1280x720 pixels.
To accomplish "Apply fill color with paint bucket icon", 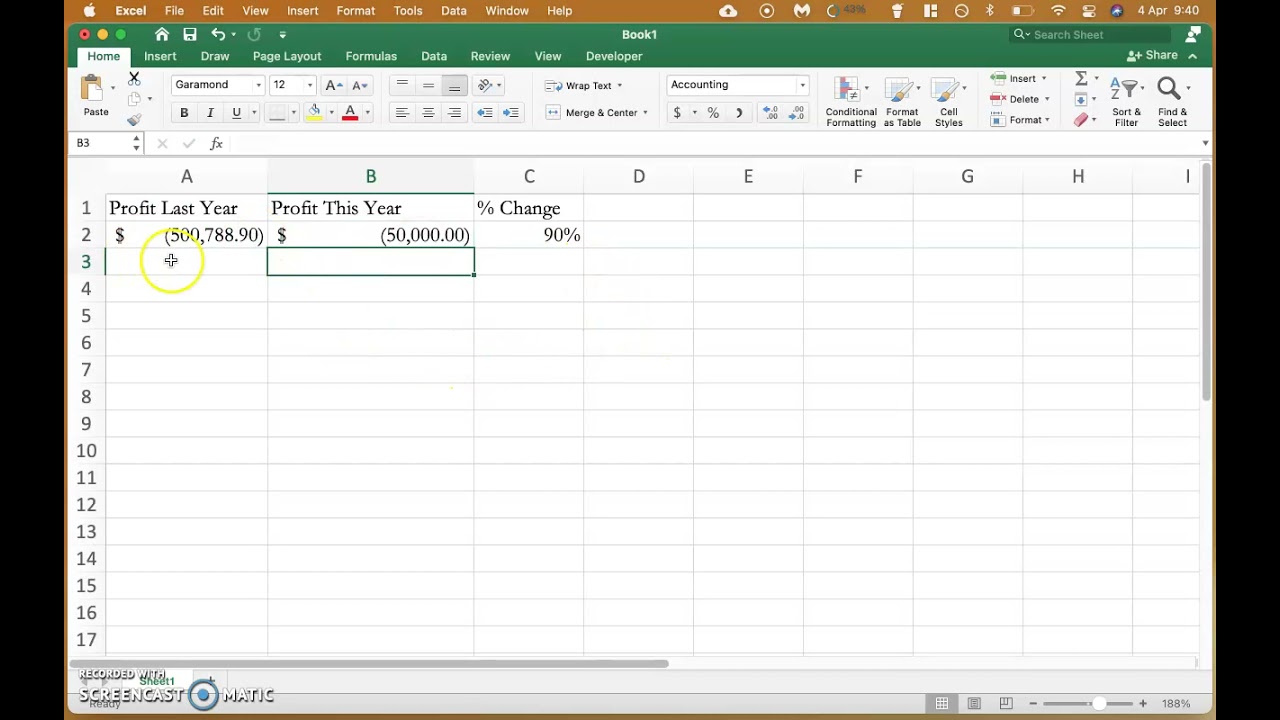I will pos(314,112).
